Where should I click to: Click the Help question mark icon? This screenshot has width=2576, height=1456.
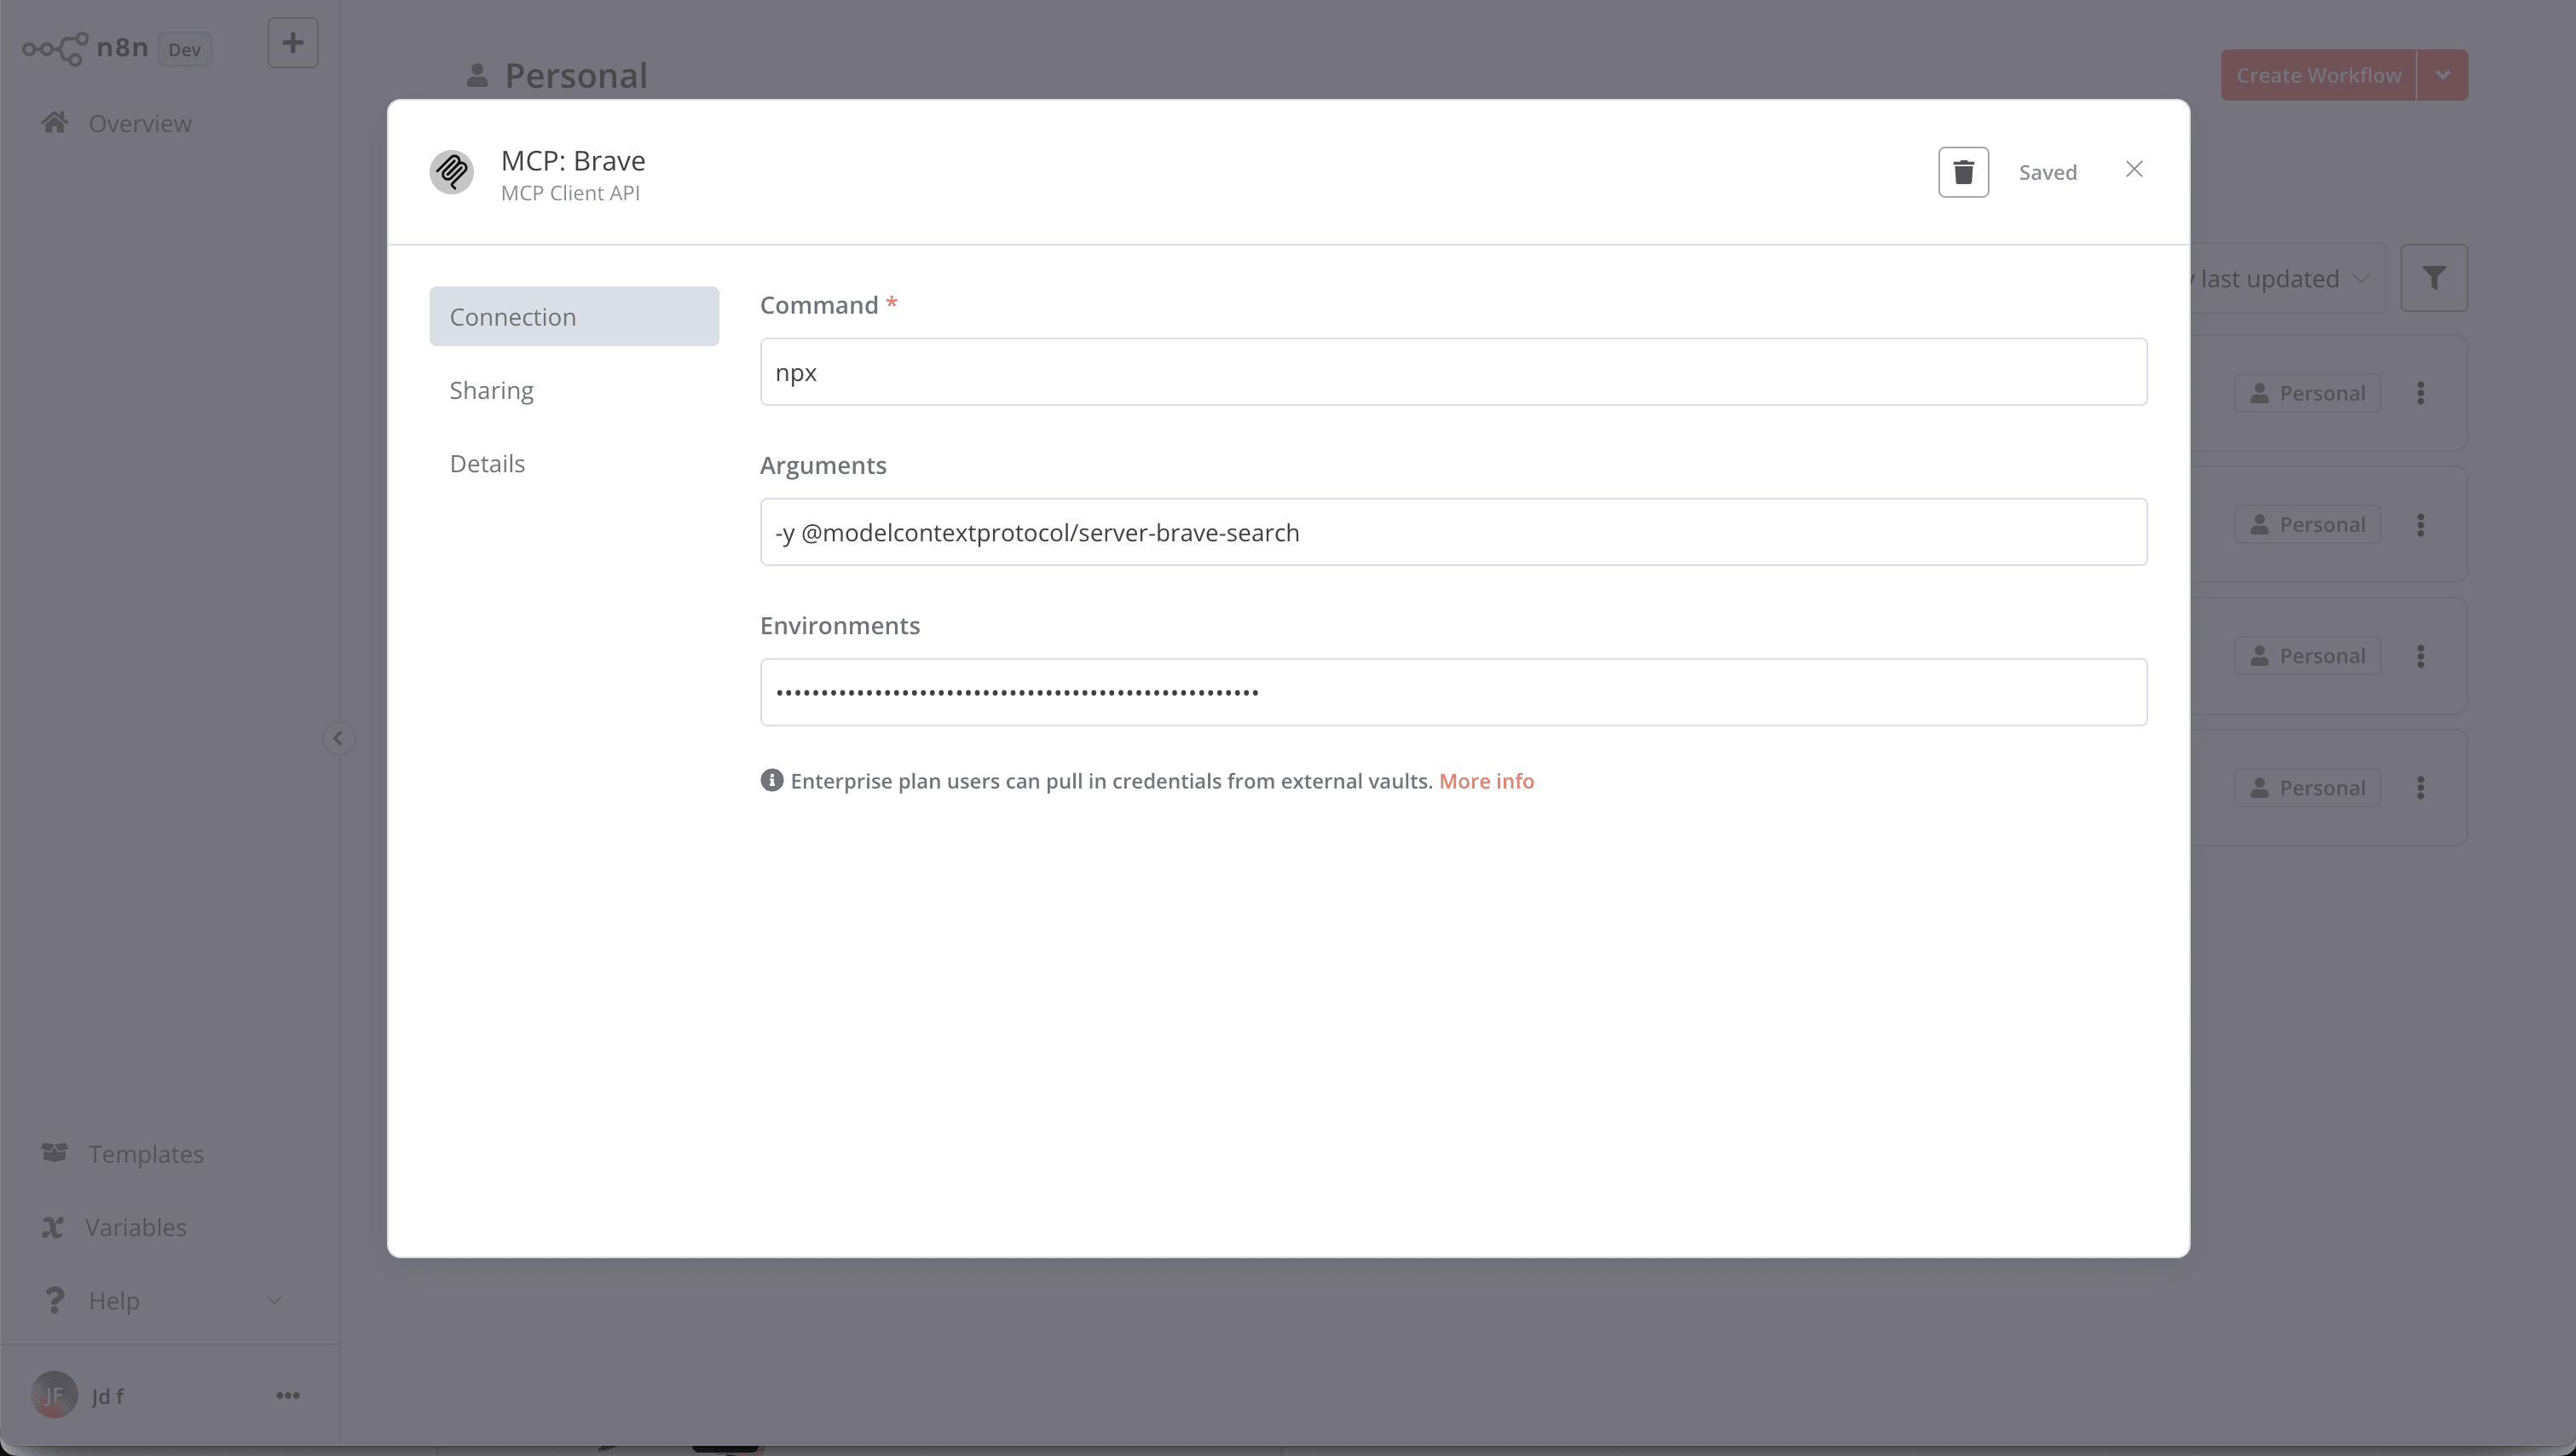tap(54, 1299)
